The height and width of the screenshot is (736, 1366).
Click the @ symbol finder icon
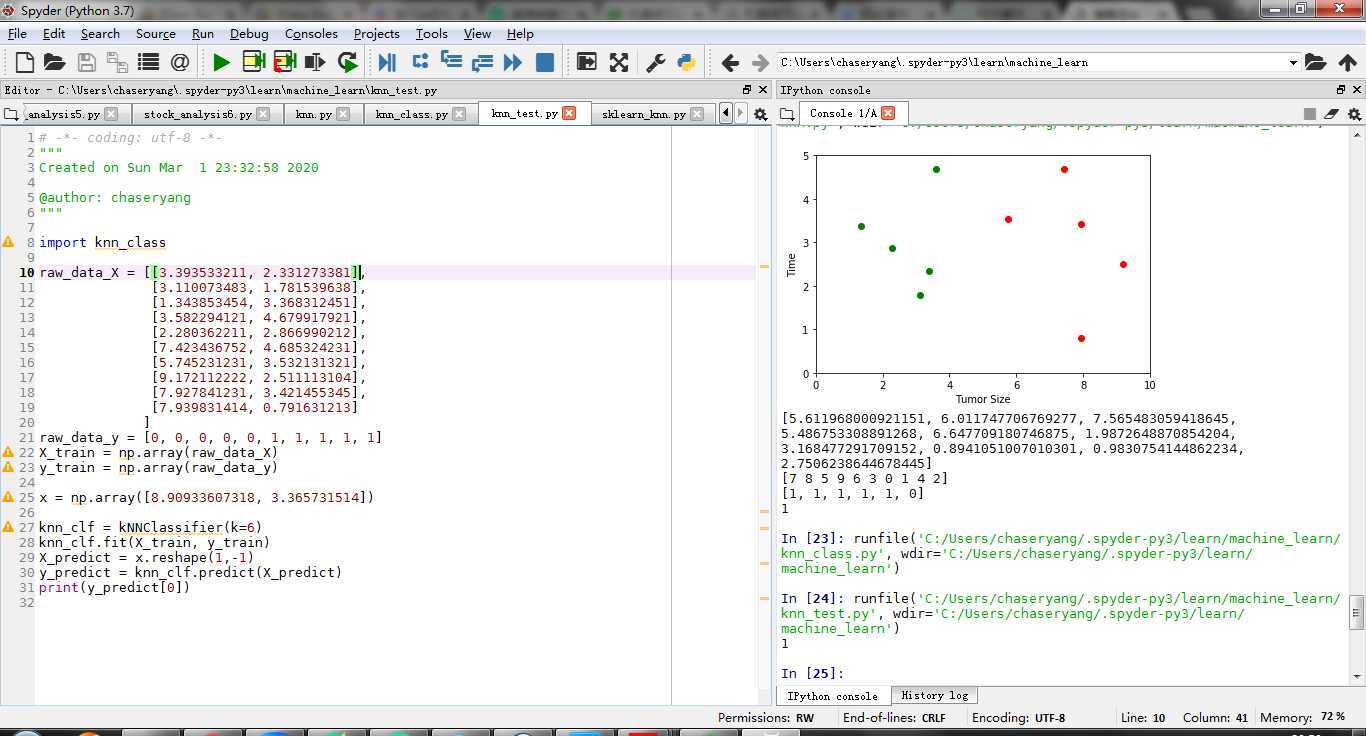pos(180,62)
